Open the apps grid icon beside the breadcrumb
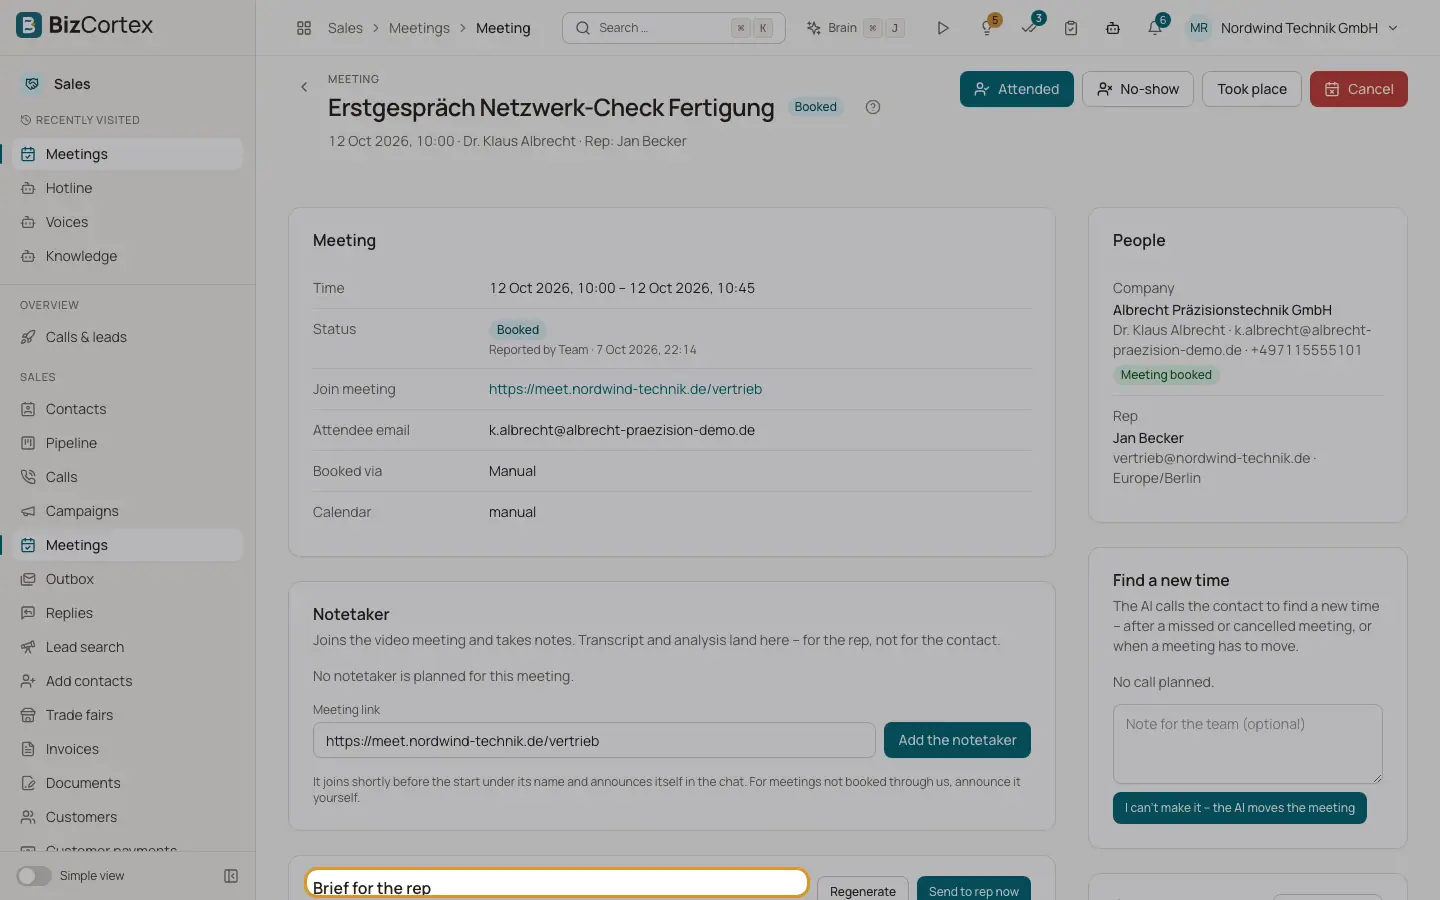Viewport: 1440px width, 900px height. pyautogui.click(x=304, y=28)
